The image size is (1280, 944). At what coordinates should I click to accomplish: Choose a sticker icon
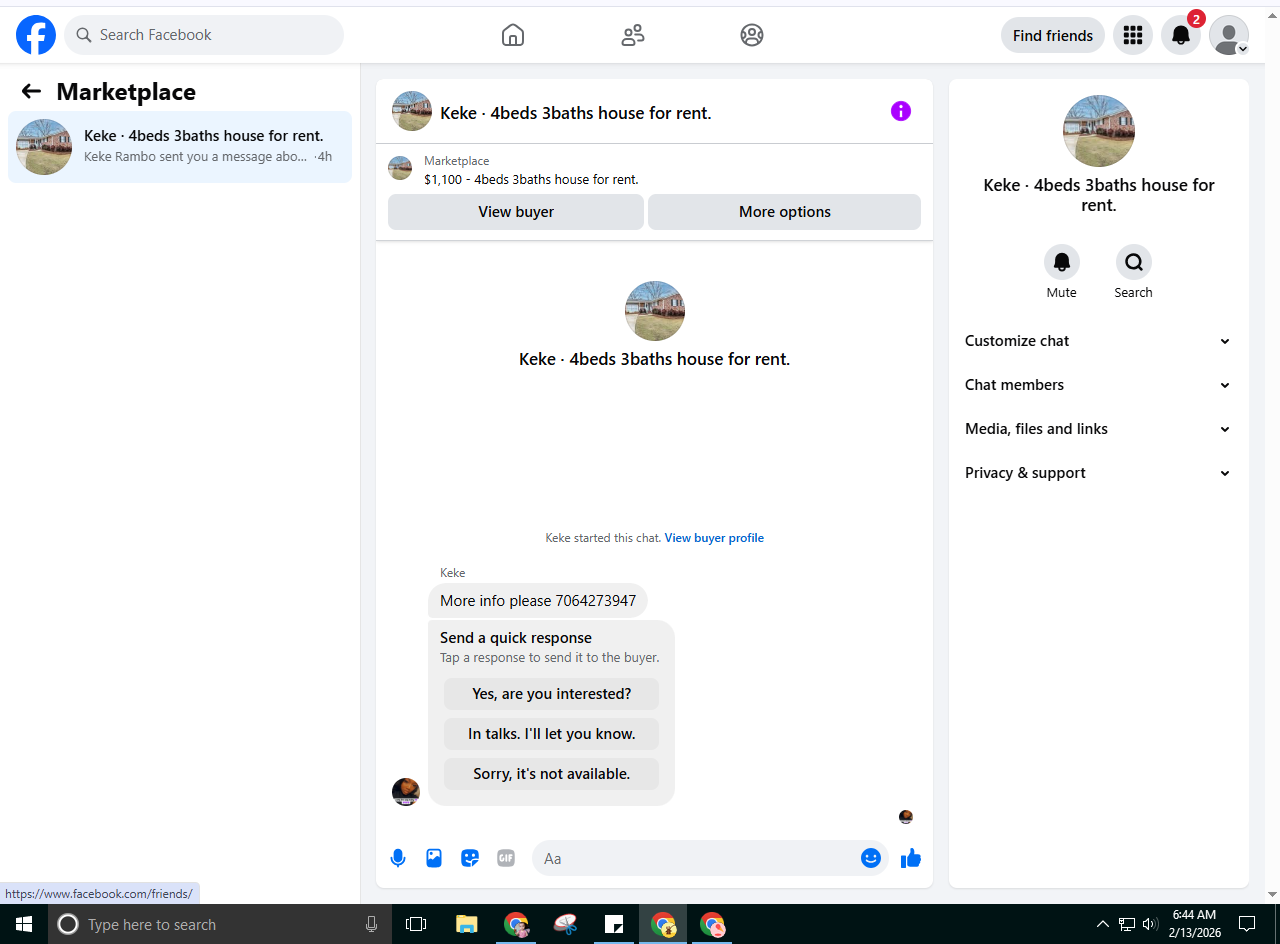[x=470, y=858]
